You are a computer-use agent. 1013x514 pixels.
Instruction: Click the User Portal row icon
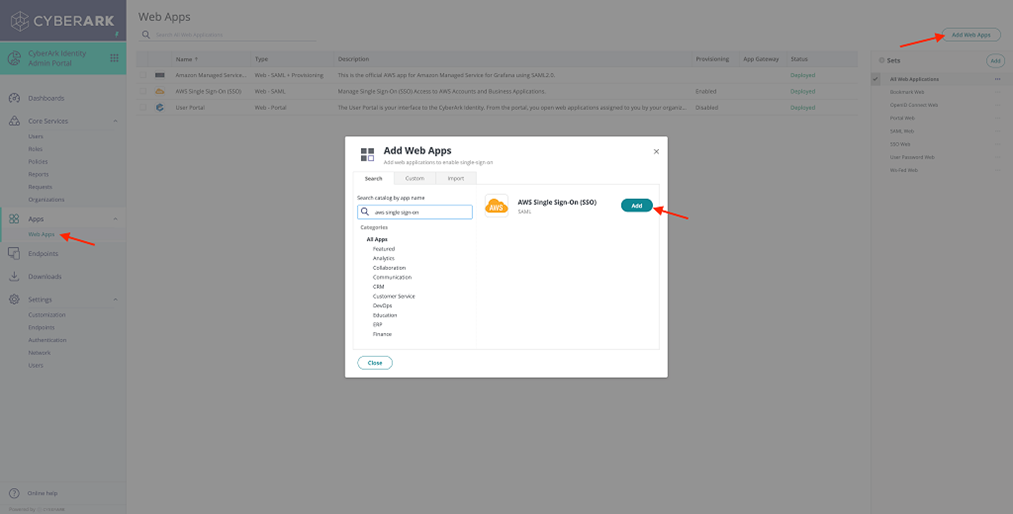[160, 107]
